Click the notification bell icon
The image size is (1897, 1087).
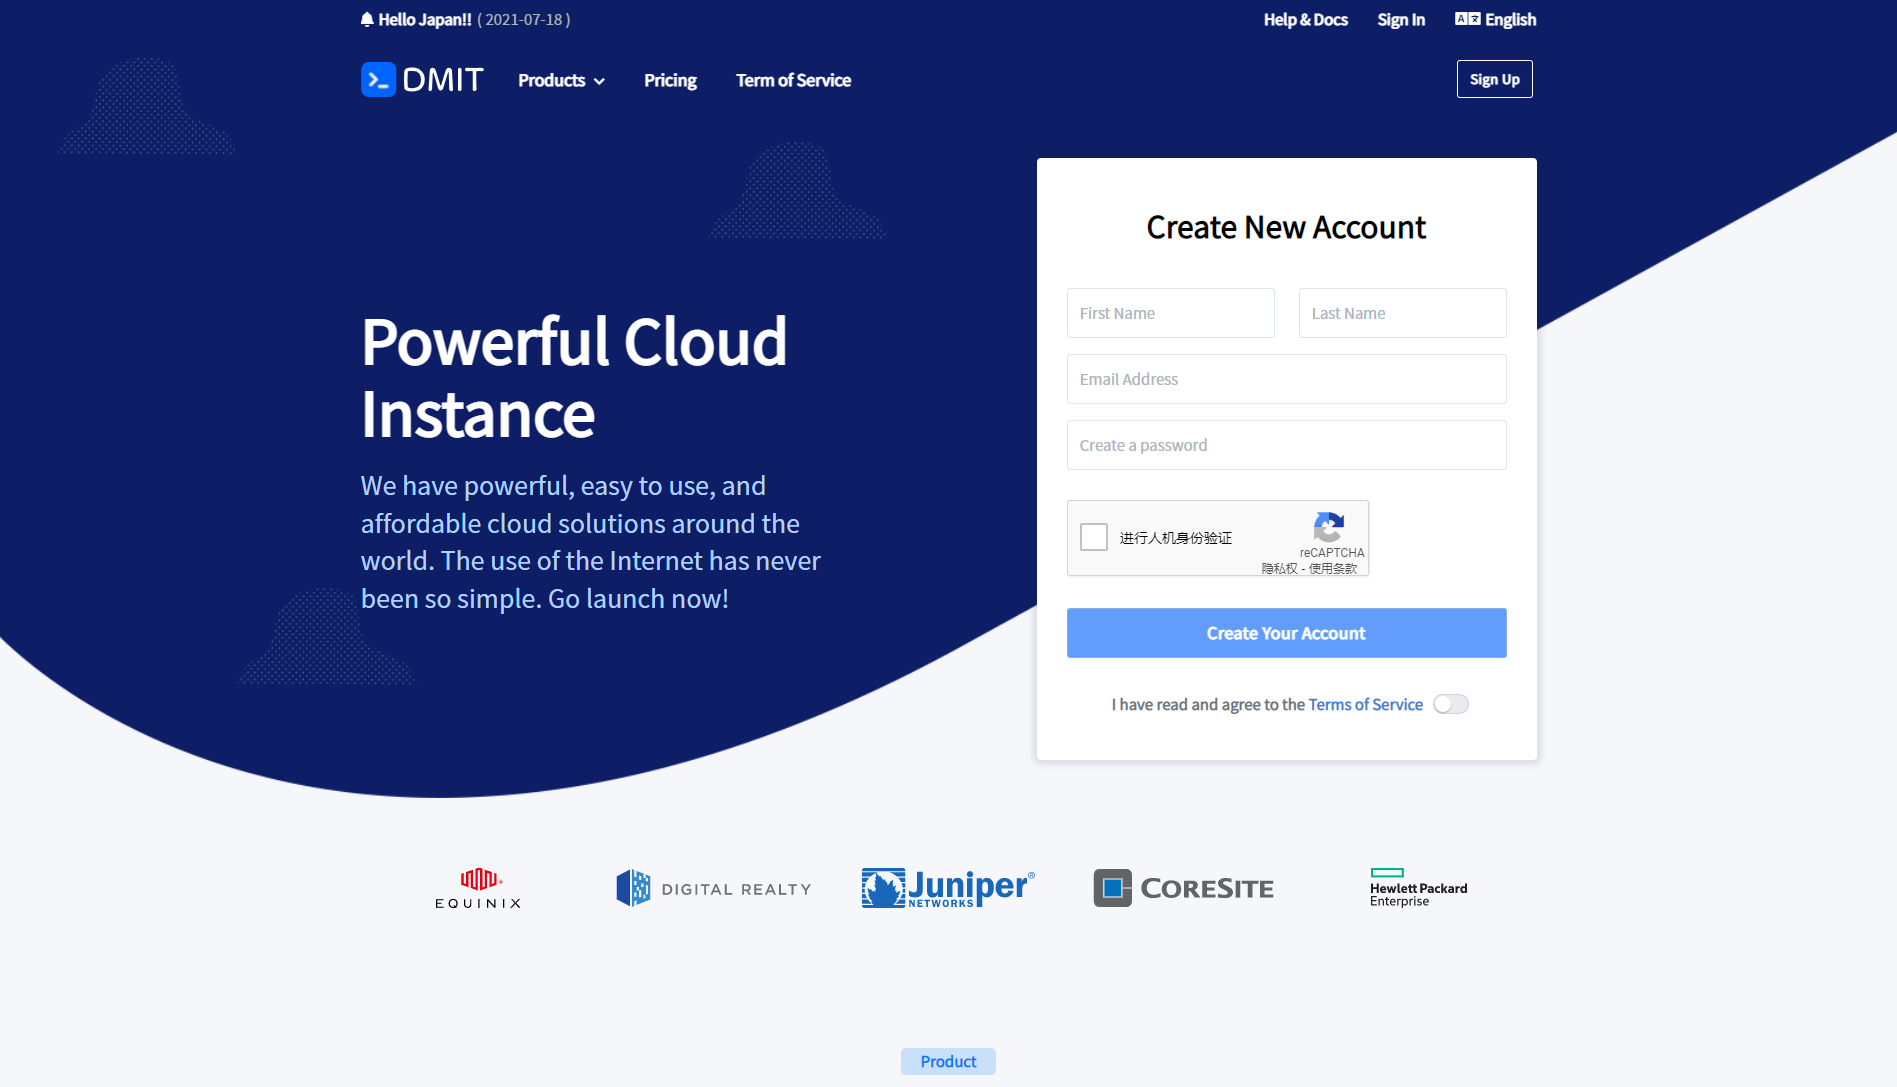point(367,20)
